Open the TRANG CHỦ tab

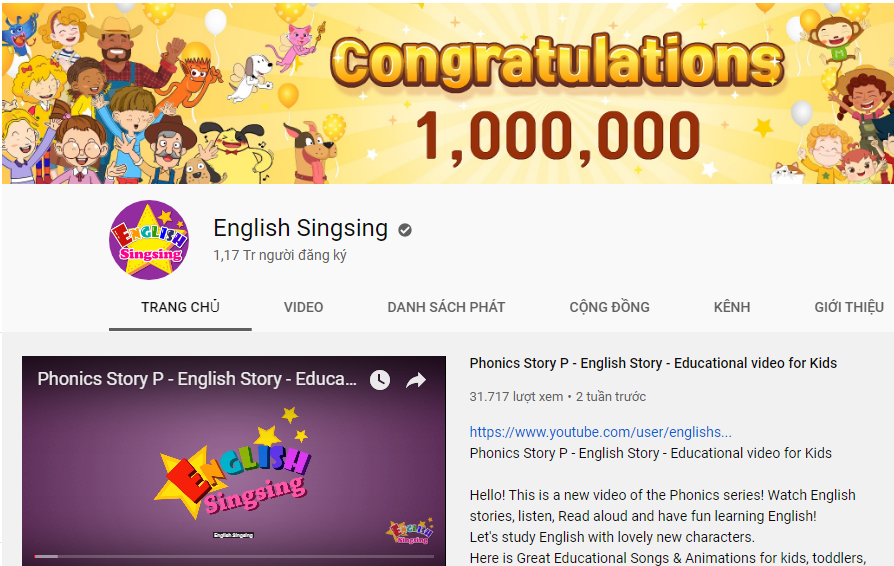(180, 307)
